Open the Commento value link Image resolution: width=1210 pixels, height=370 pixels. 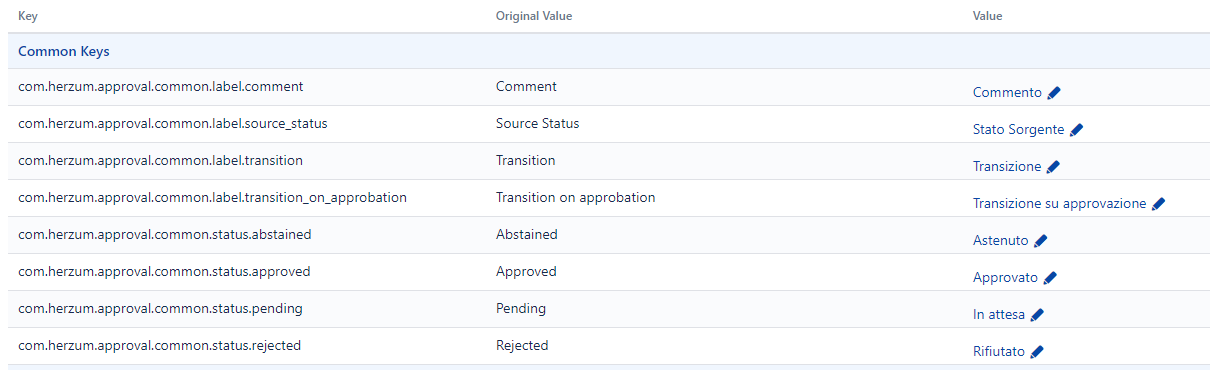pyautogui.click(x=1007, y=93)
